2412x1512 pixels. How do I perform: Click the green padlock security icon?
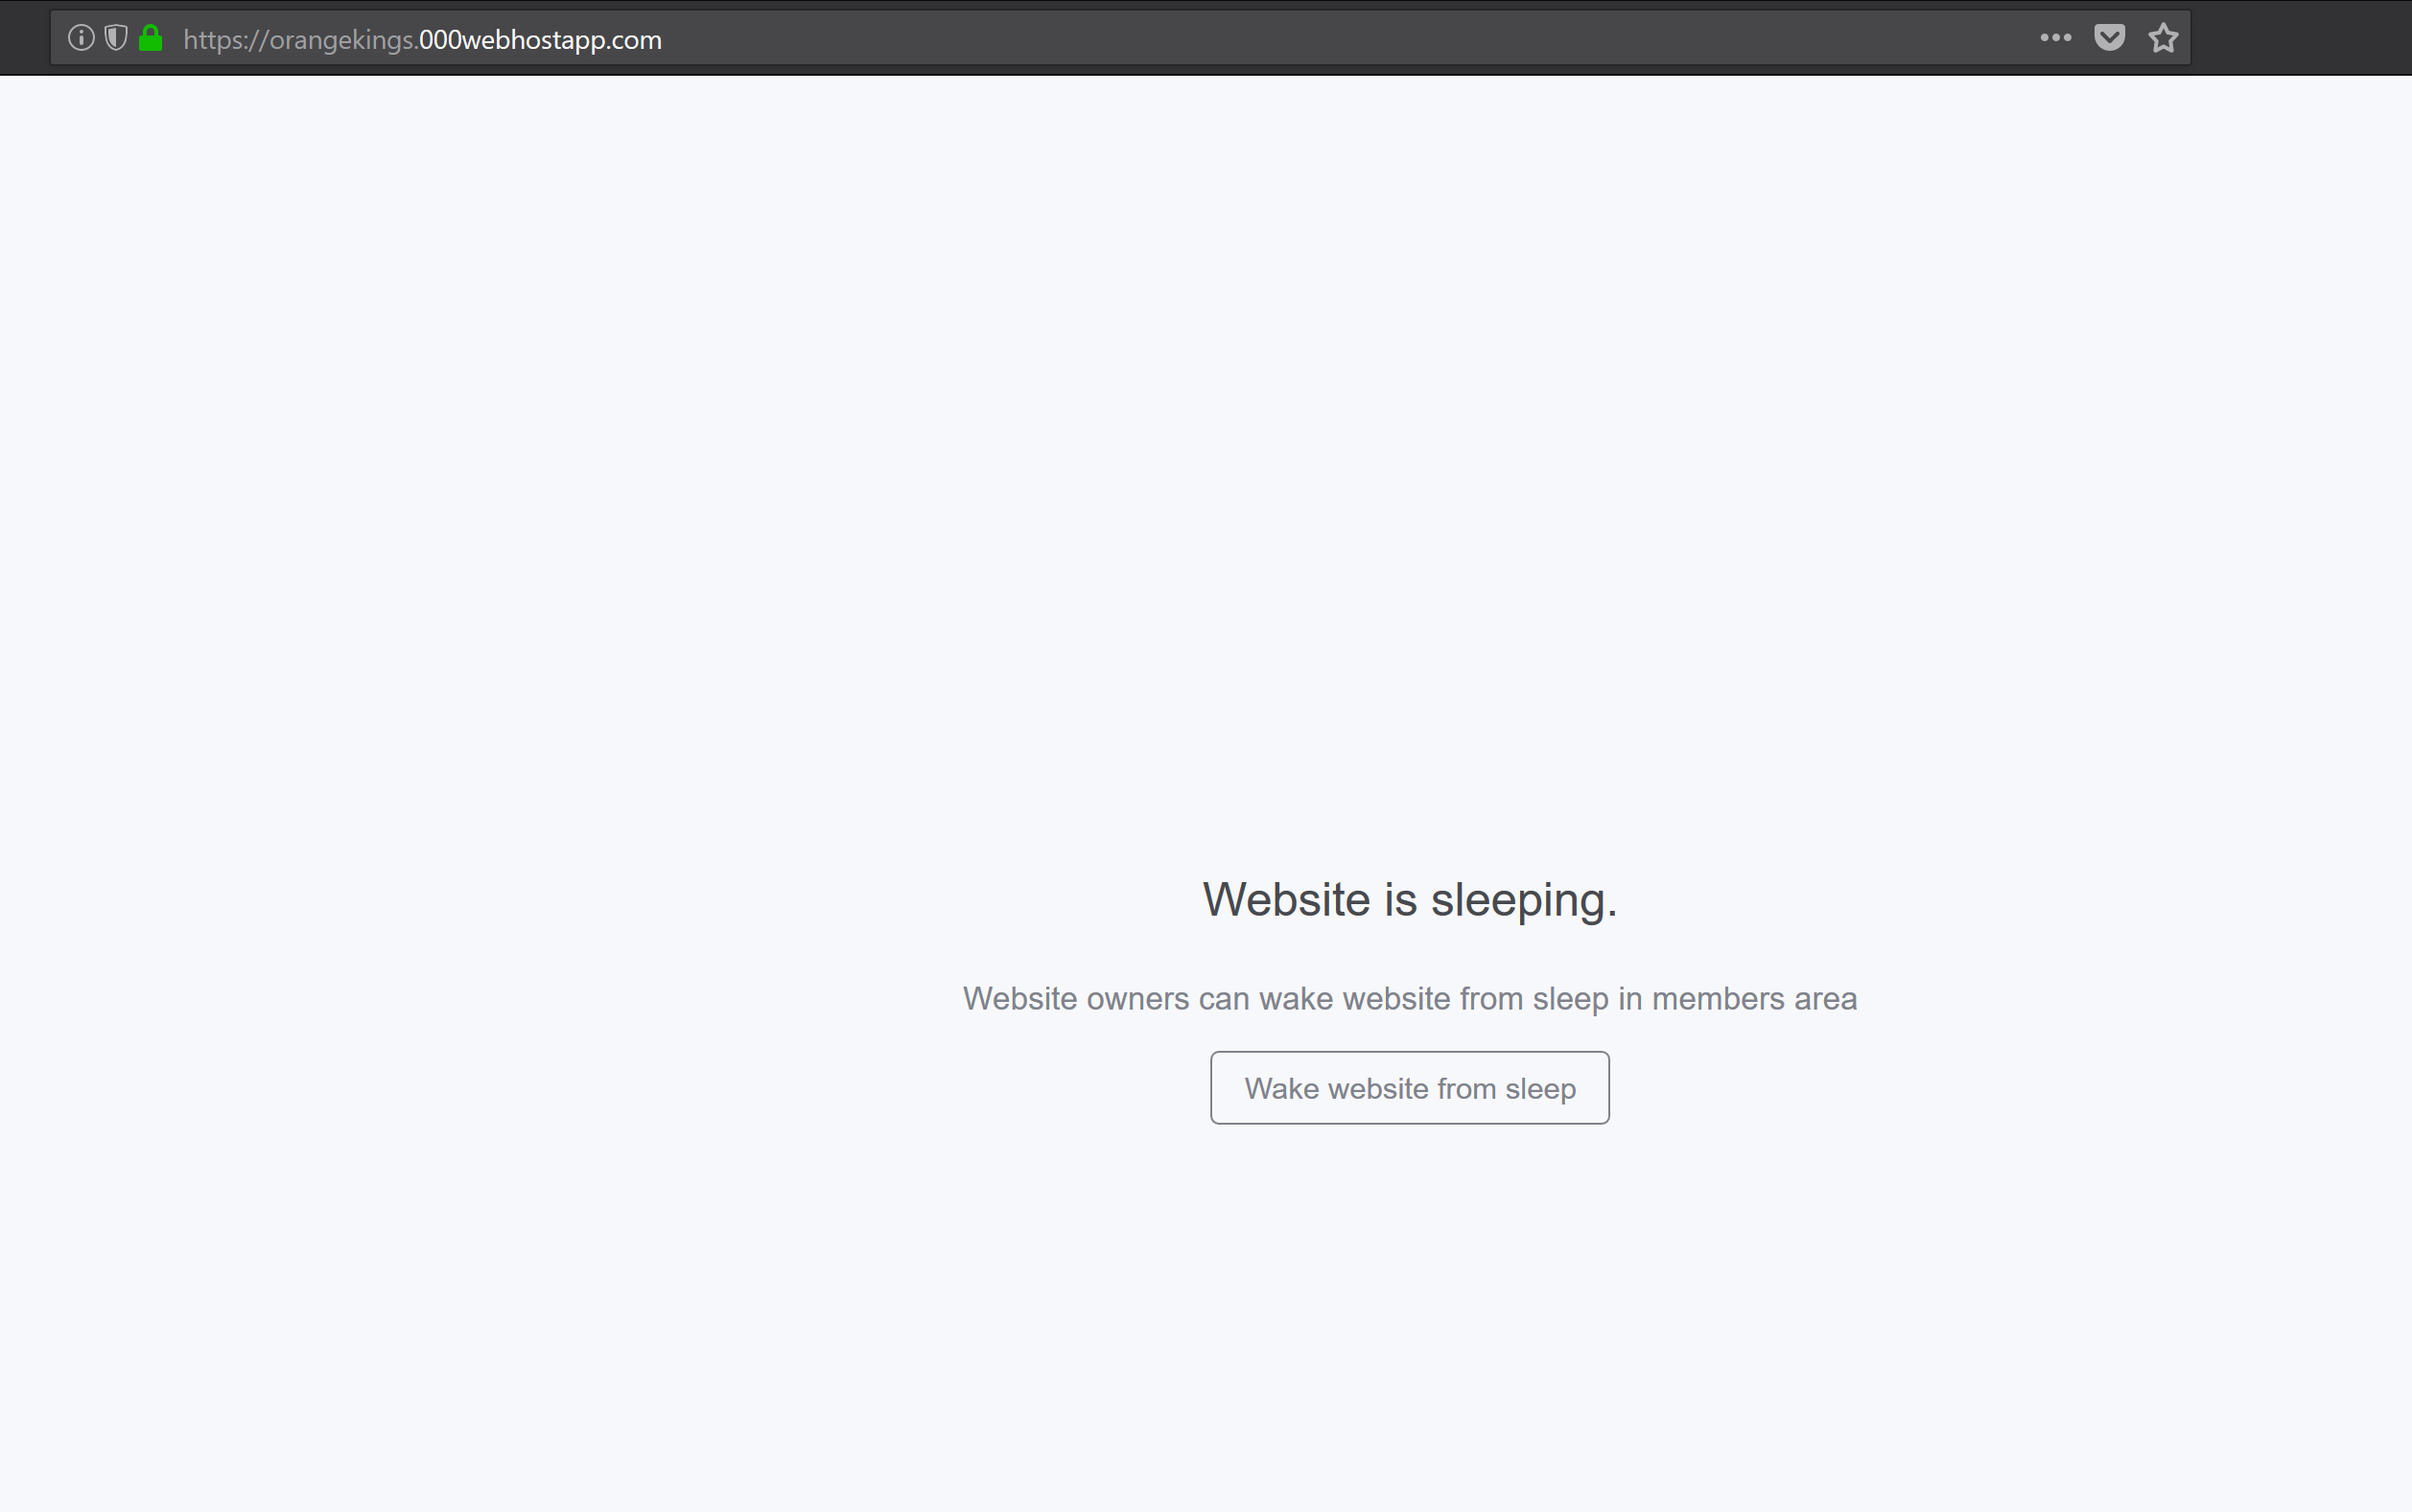(x=151, y=38)
